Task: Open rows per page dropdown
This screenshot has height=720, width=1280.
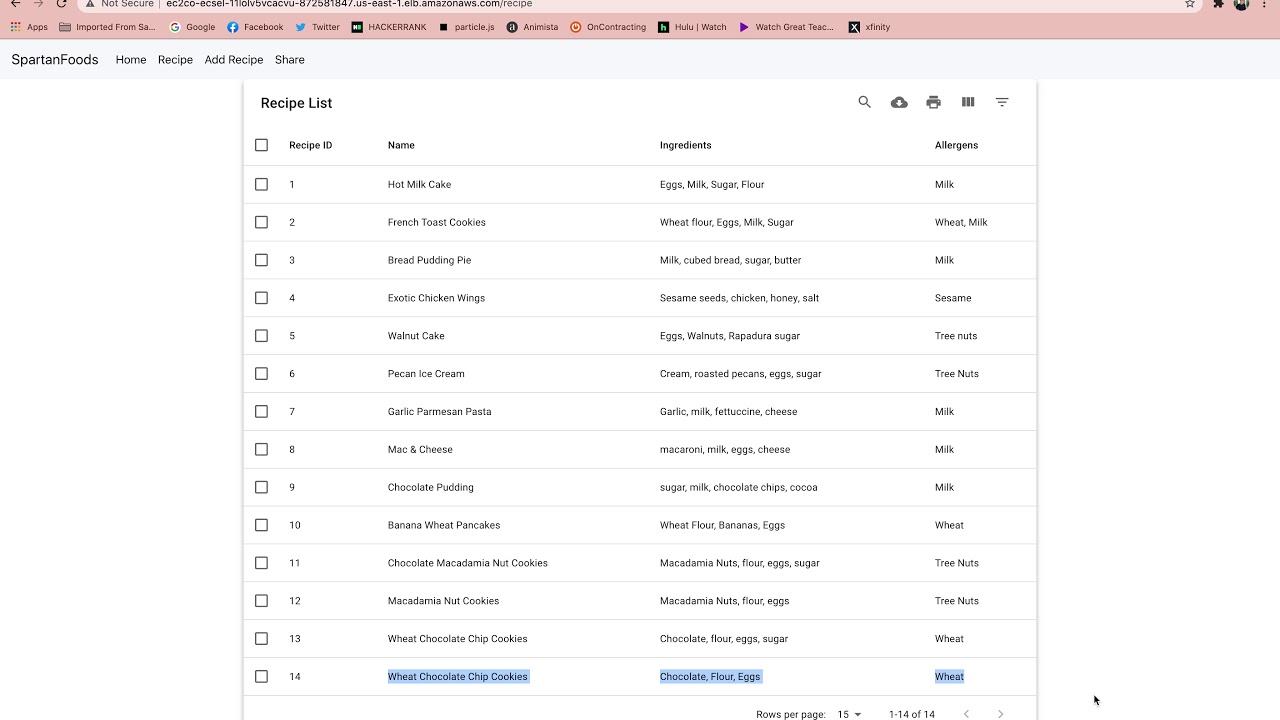Action: click(x=850, y=714)
